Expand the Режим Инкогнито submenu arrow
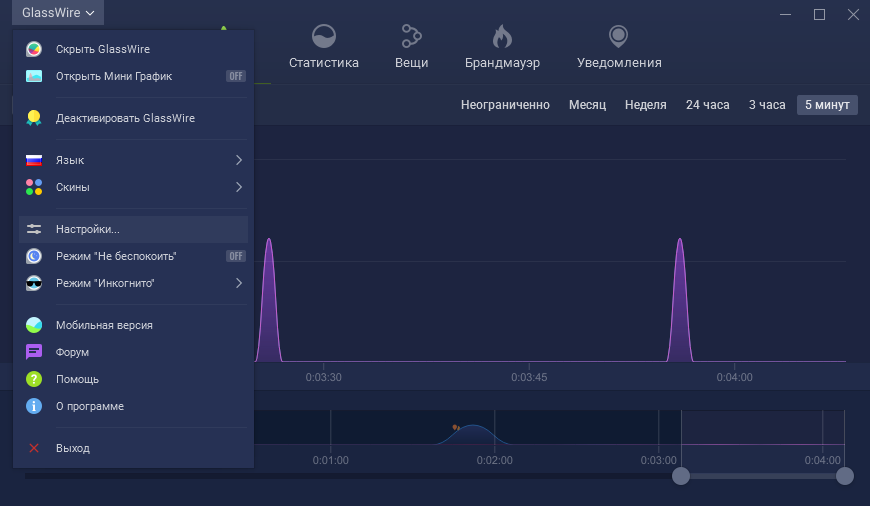 239,283
